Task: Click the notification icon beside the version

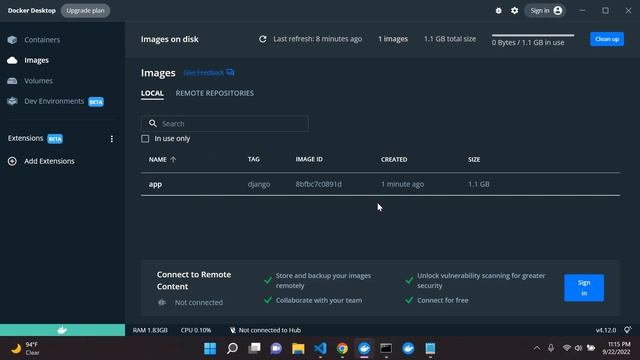Action: pyautogui.click(x=627, y=330)
